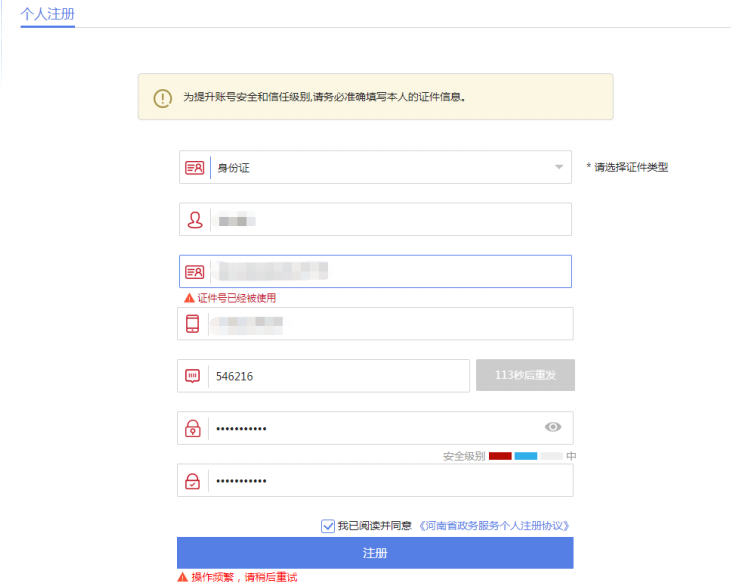Image resolution: width=743 pixels, height=585 pixels.
Task: Click the padlock icon in password field
Action: (193, 428)
